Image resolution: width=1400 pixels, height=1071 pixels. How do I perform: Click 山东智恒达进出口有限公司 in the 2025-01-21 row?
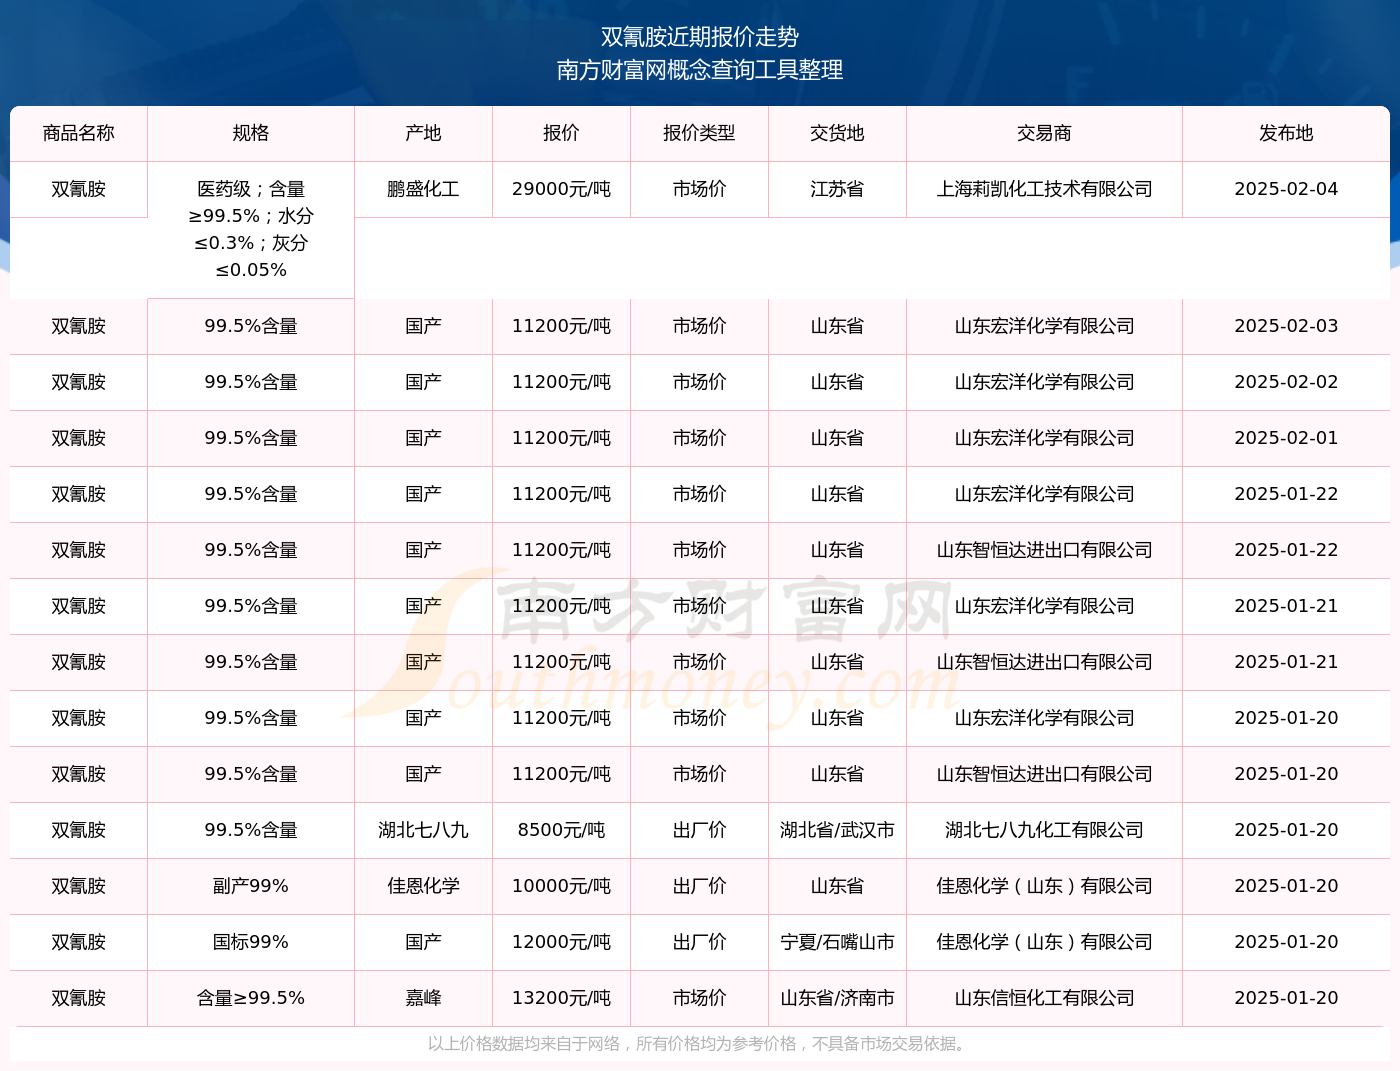(1044, 662)
